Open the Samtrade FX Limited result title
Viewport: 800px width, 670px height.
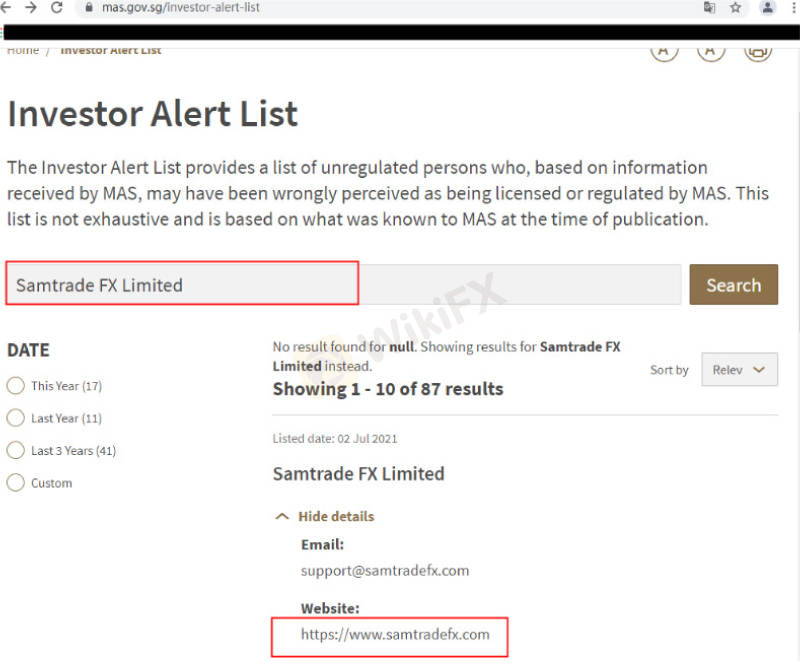359,474
